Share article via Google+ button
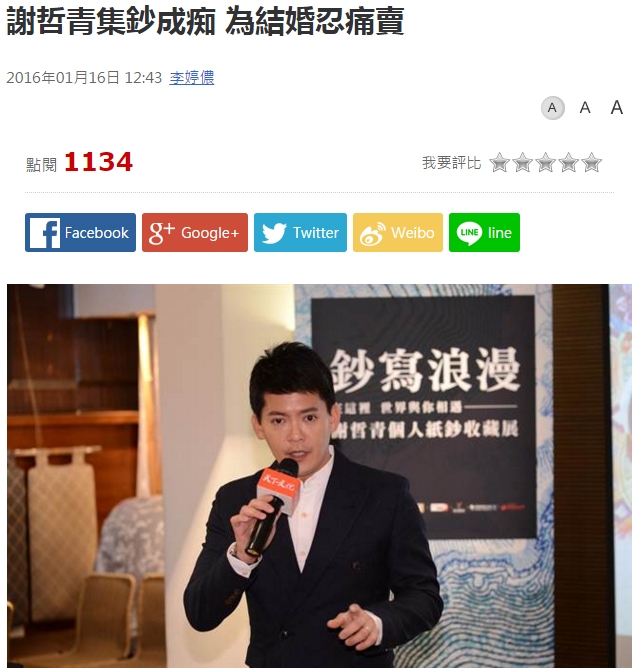This screenshot has width=640, height=668. pos(195,233)
